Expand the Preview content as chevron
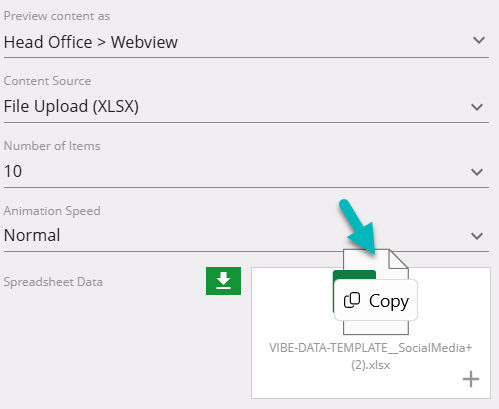 click(479, 40)
